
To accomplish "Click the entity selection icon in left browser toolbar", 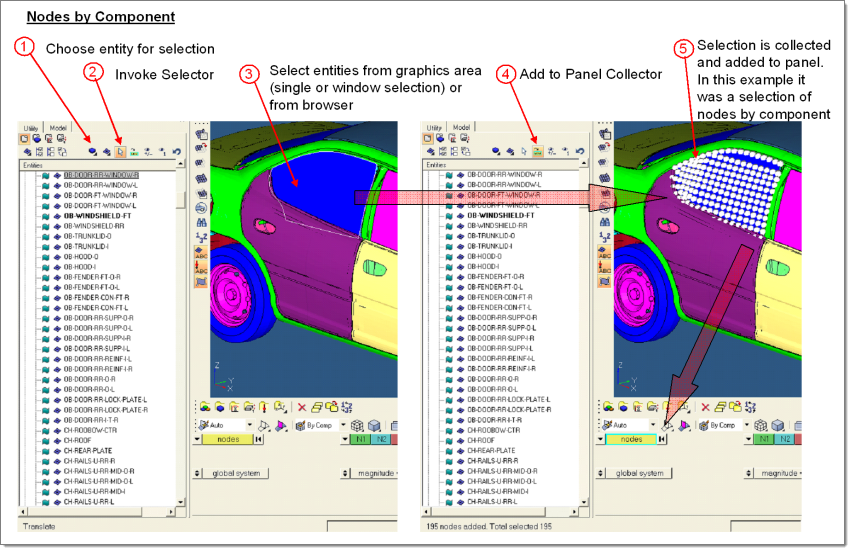I will (92, 151).
